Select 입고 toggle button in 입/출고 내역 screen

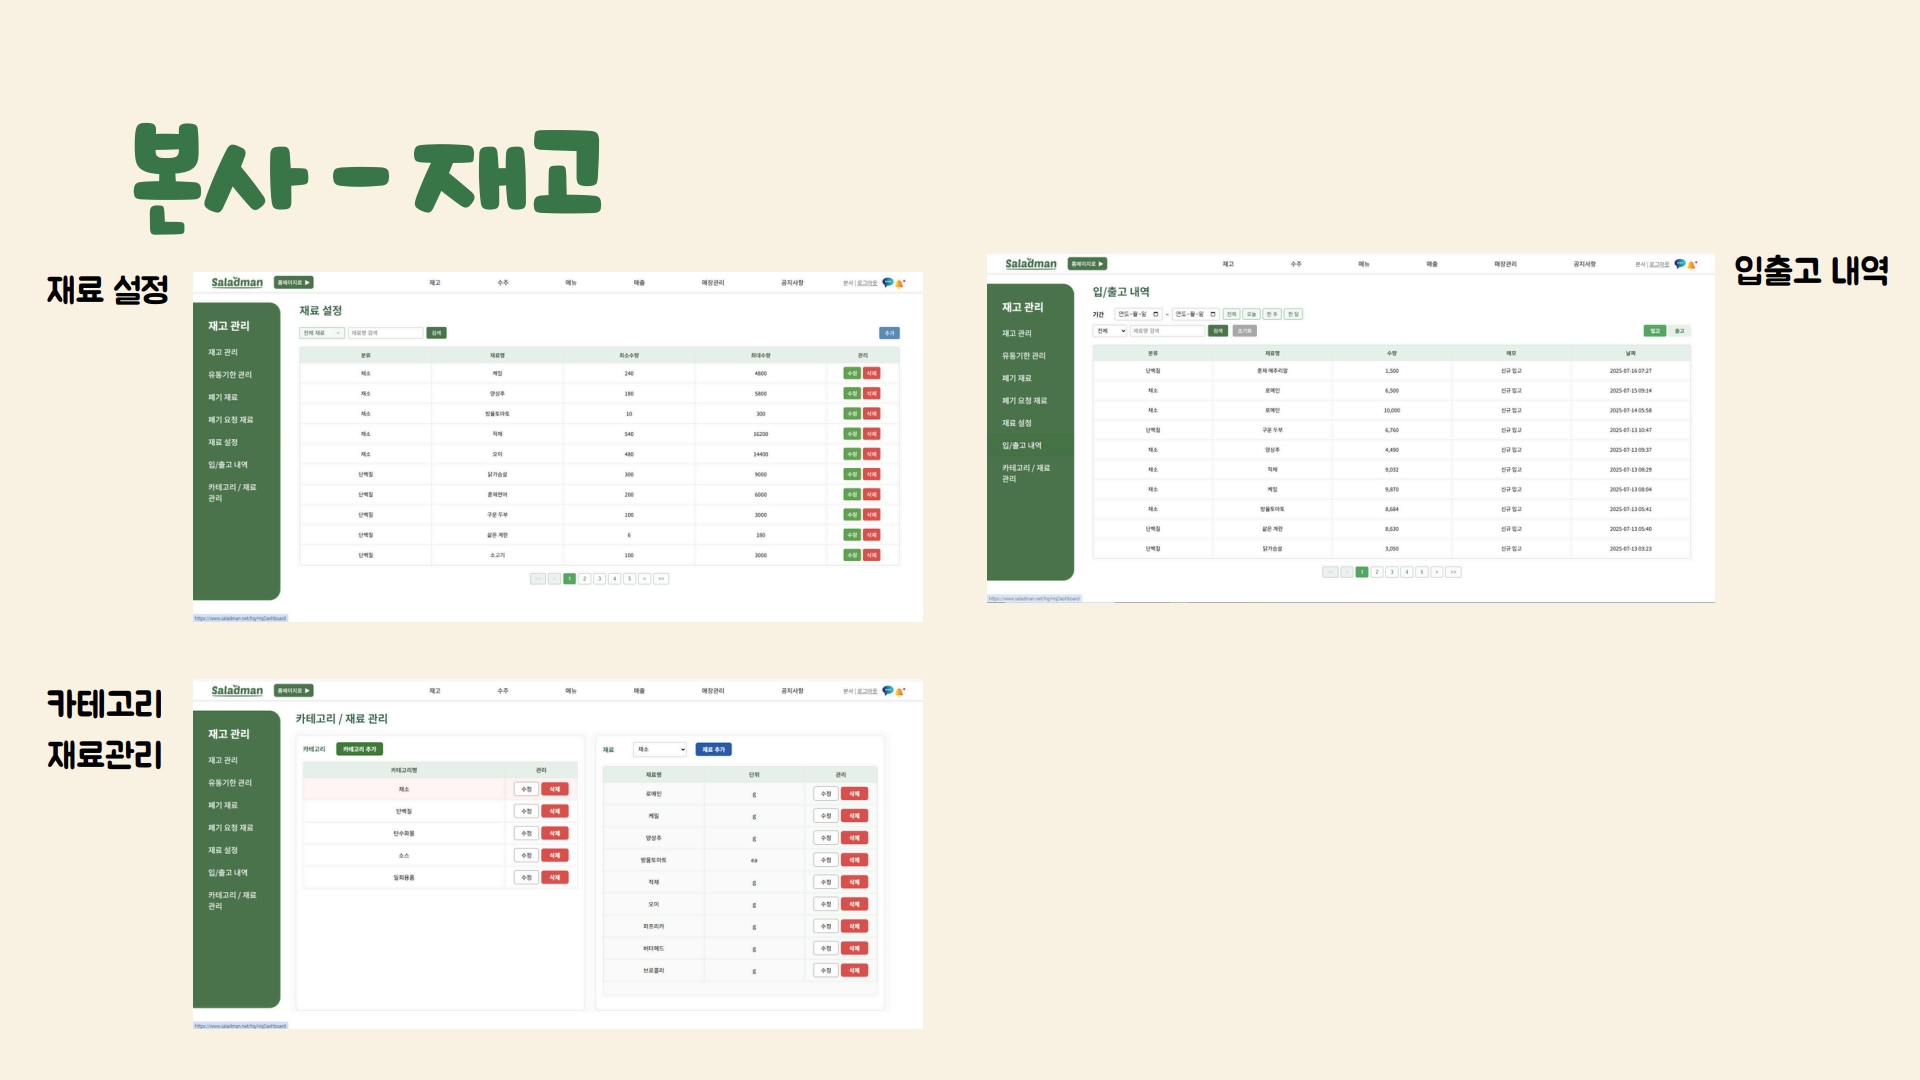tap(1655, 331)
